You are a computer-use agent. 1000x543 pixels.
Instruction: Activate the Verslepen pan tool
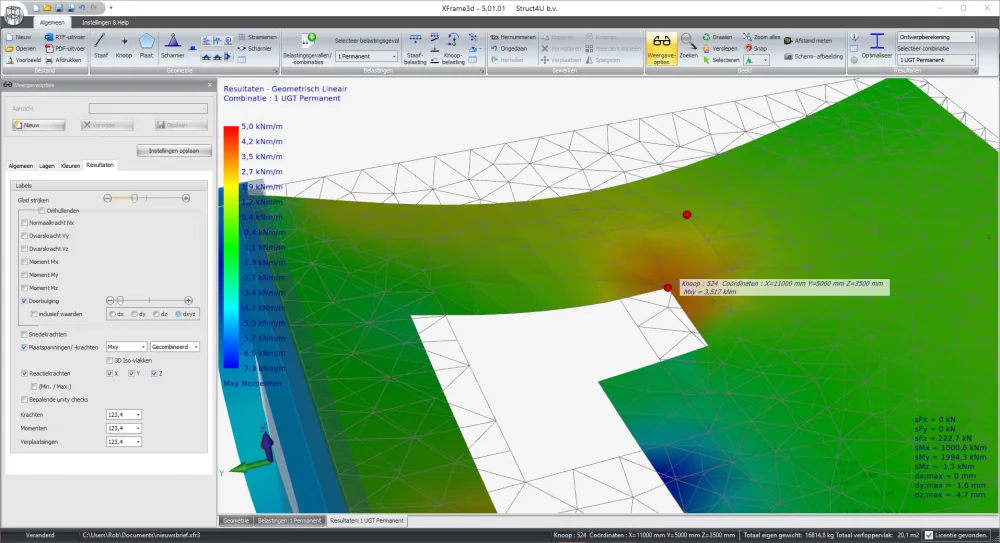[x=720, y=48]
